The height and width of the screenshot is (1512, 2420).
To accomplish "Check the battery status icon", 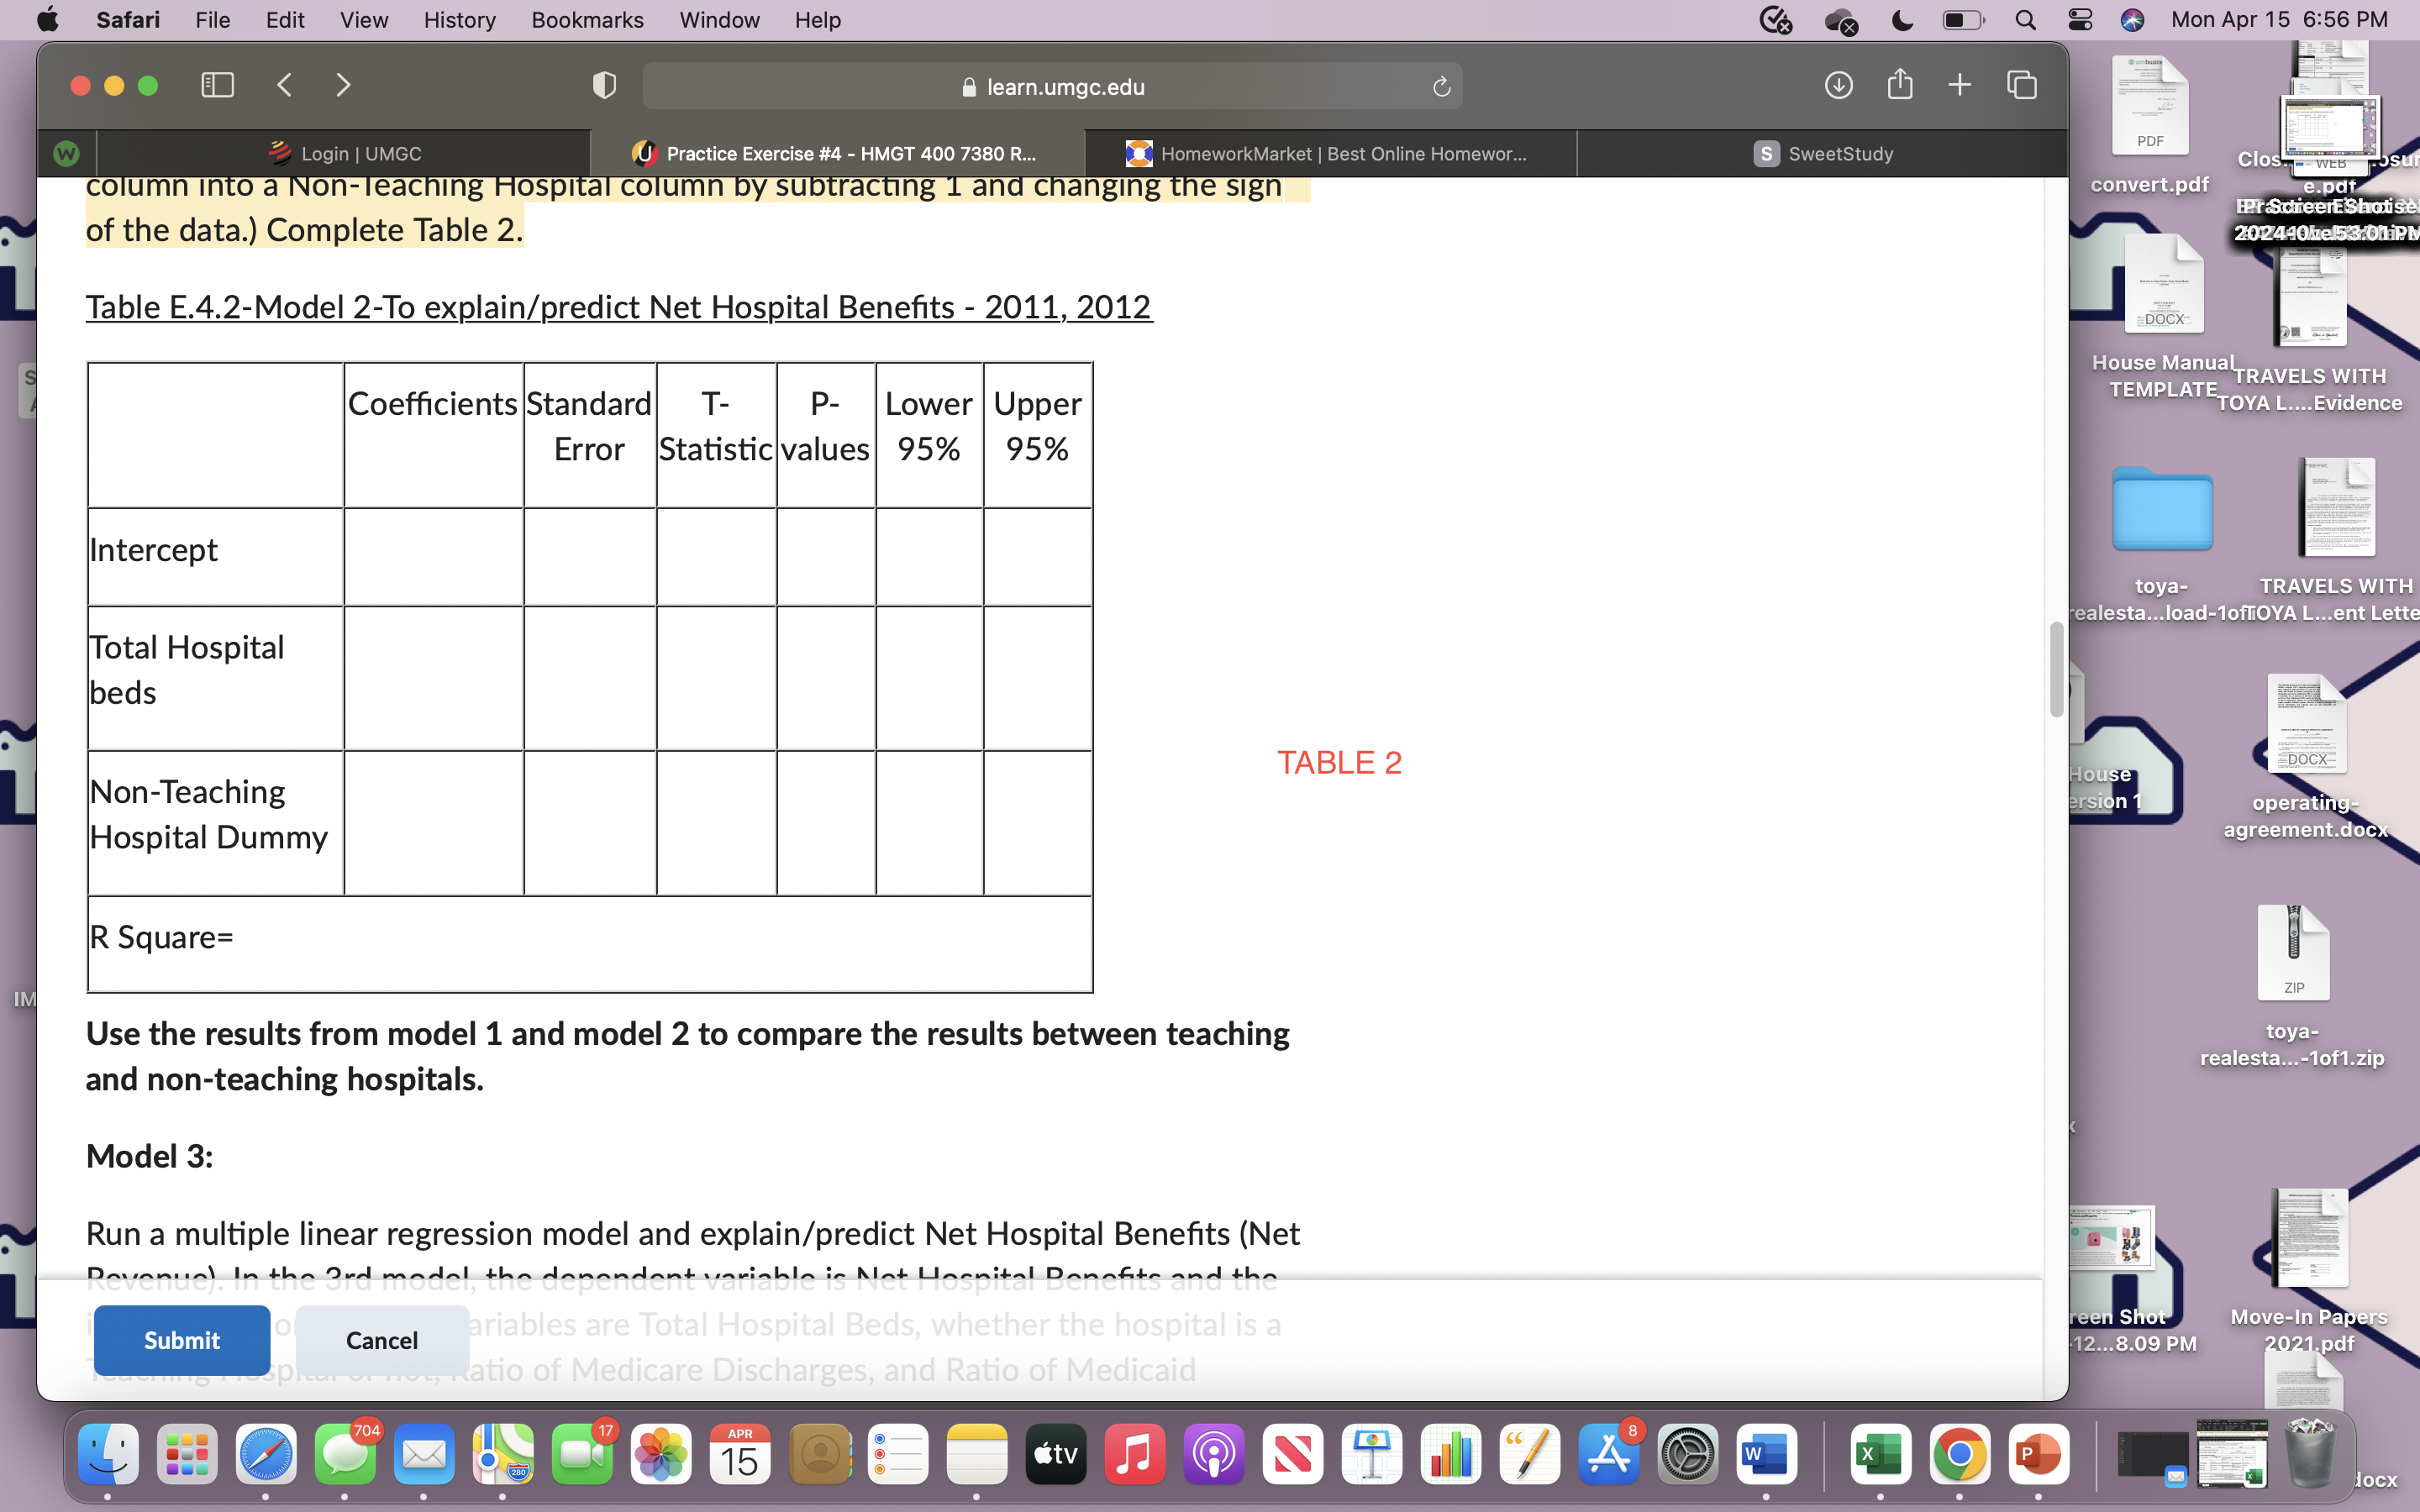I will tap(1962, 20).
